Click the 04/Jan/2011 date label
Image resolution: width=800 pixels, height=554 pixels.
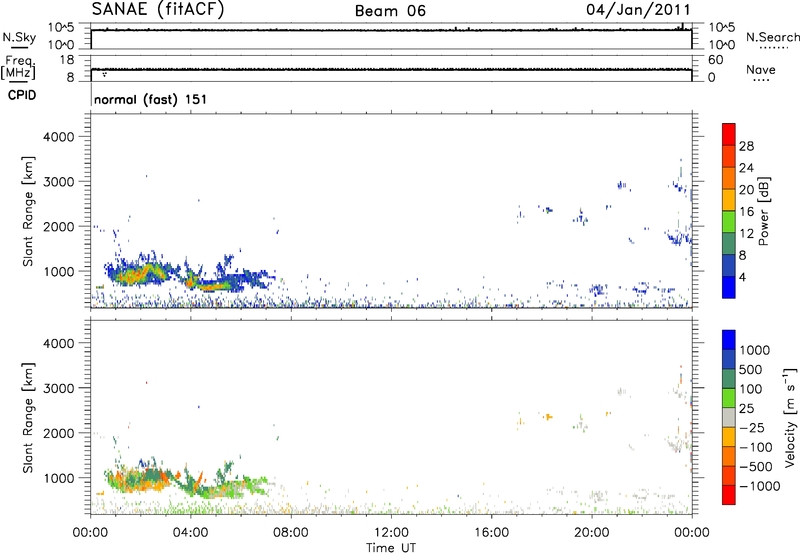pos(638,10)
